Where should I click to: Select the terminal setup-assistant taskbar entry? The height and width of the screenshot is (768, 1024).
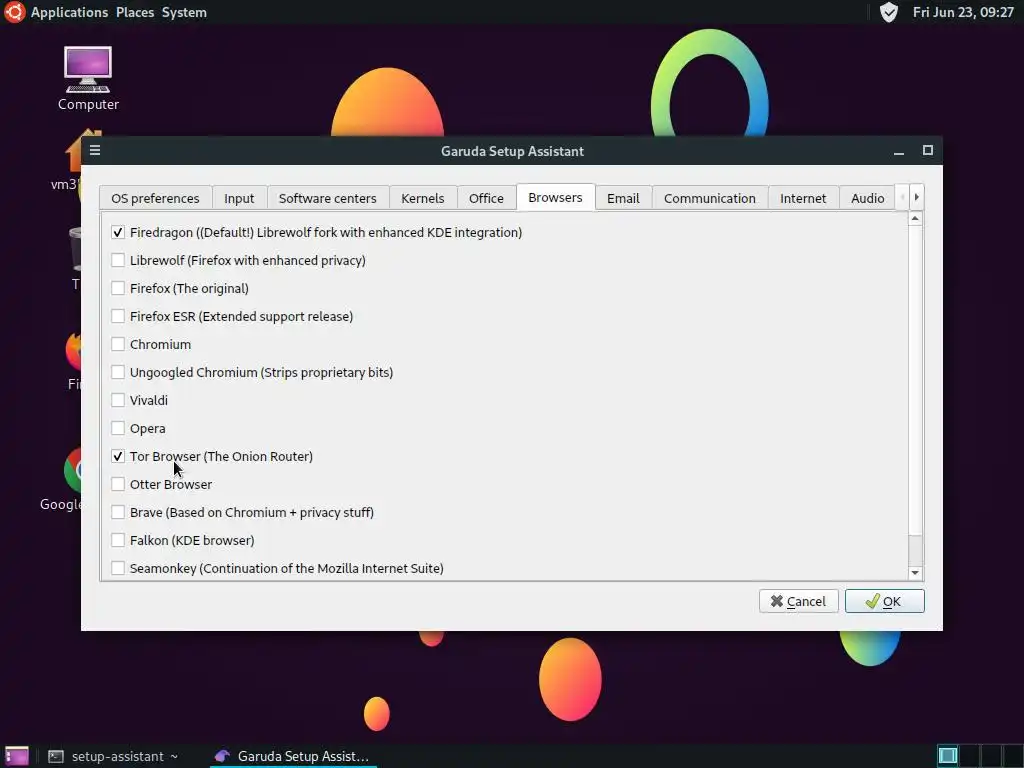point(113,756)
